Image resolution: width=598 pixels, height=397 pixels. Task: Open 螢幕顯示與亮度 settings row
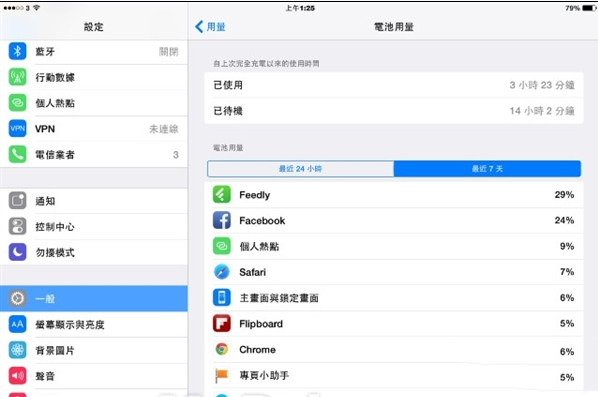tap(94, 324)
